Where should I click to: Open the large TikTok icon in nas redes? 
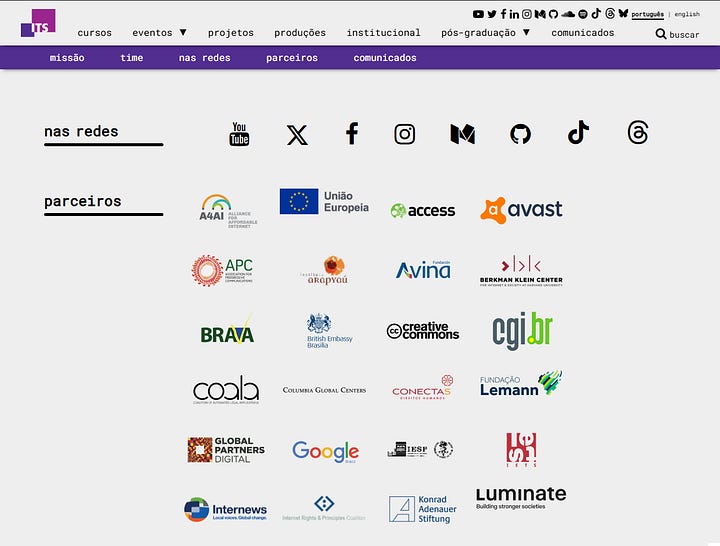click(578, 132)
